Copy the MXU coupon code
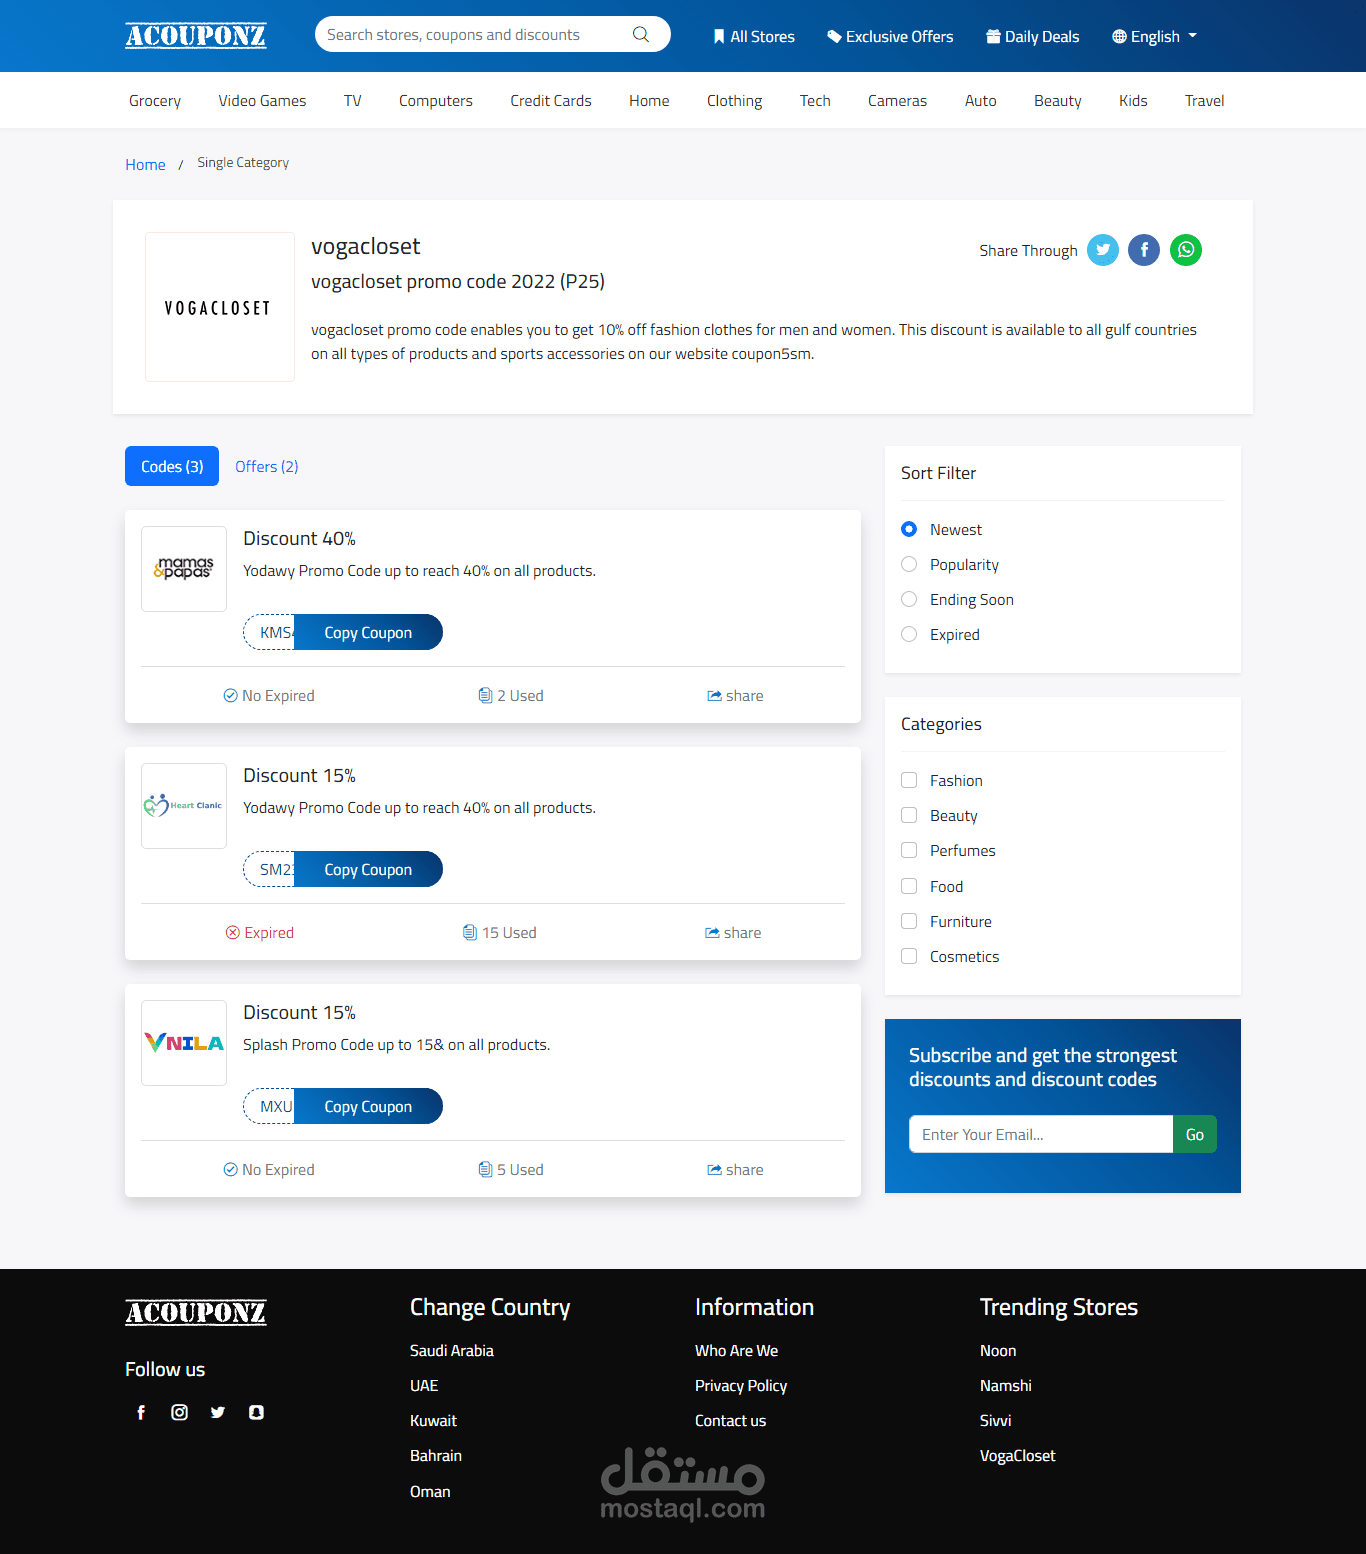Viewport: 1366px width, 1554px height. pos(368,1106)
